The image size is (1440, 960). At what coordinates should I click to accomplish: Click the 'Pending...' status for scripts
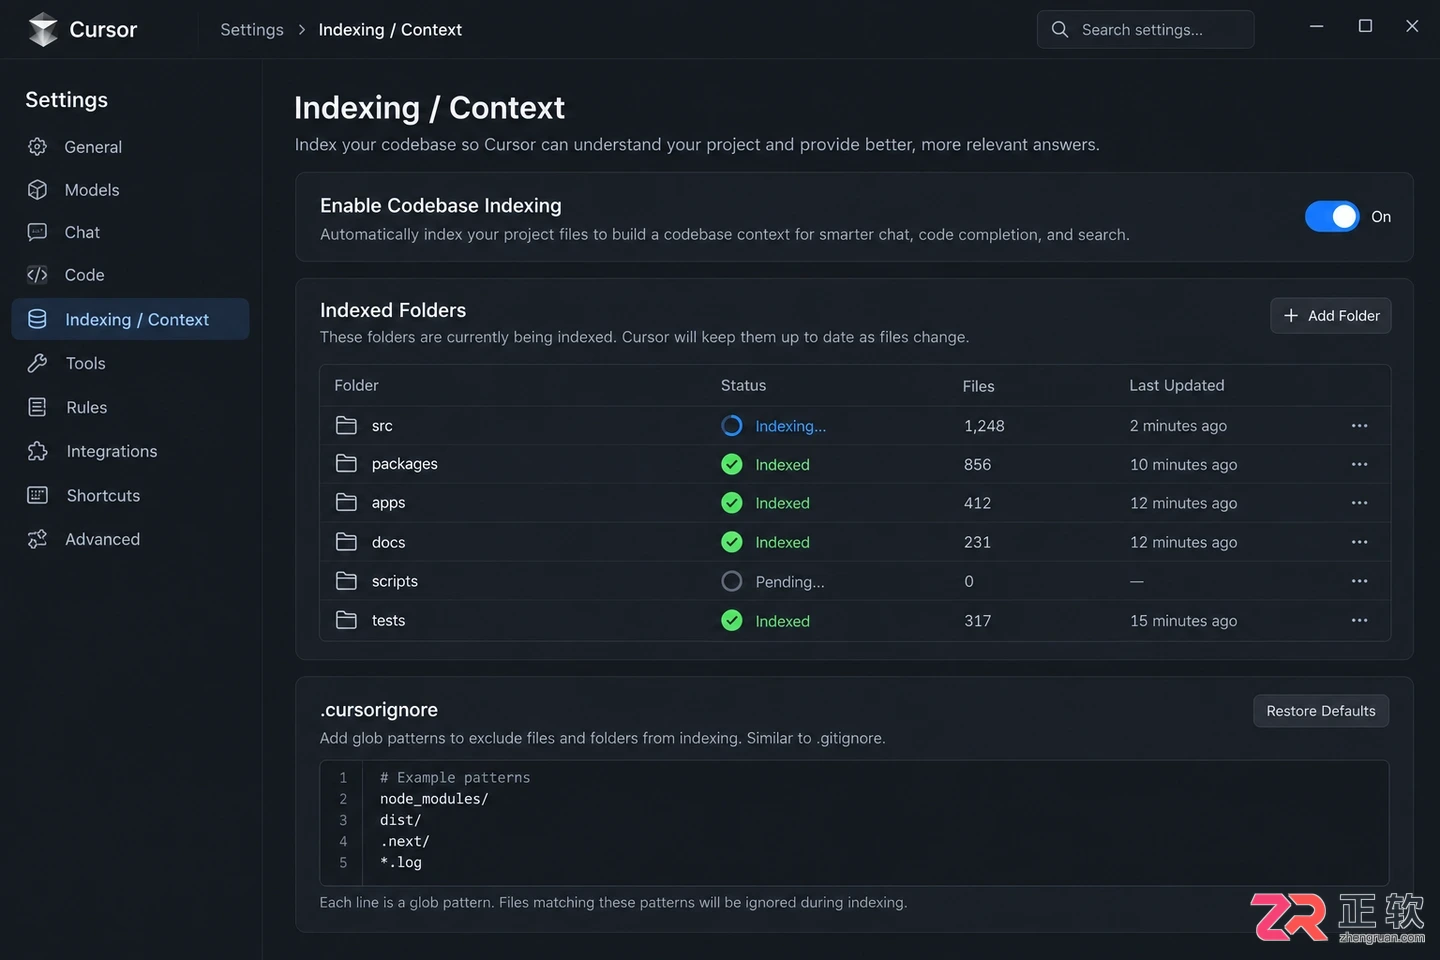click(x=790, y=582)
